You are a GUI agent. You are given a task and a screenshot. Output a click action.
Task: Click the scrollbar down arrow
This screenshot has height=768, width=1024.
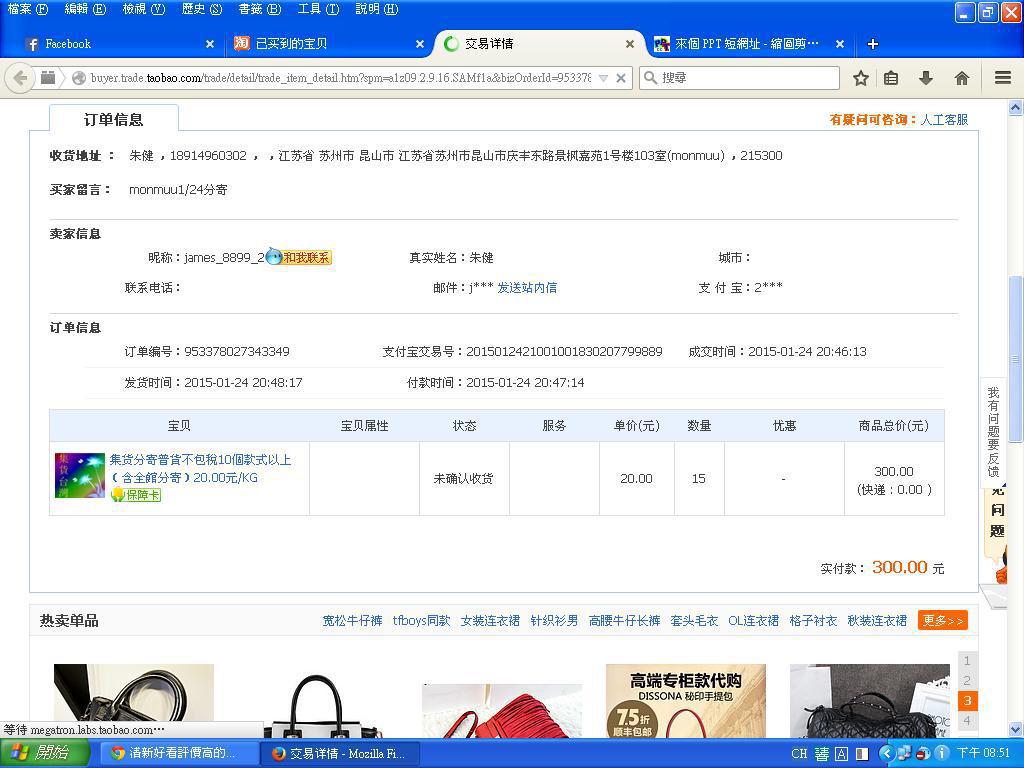tap(1016, 729)
